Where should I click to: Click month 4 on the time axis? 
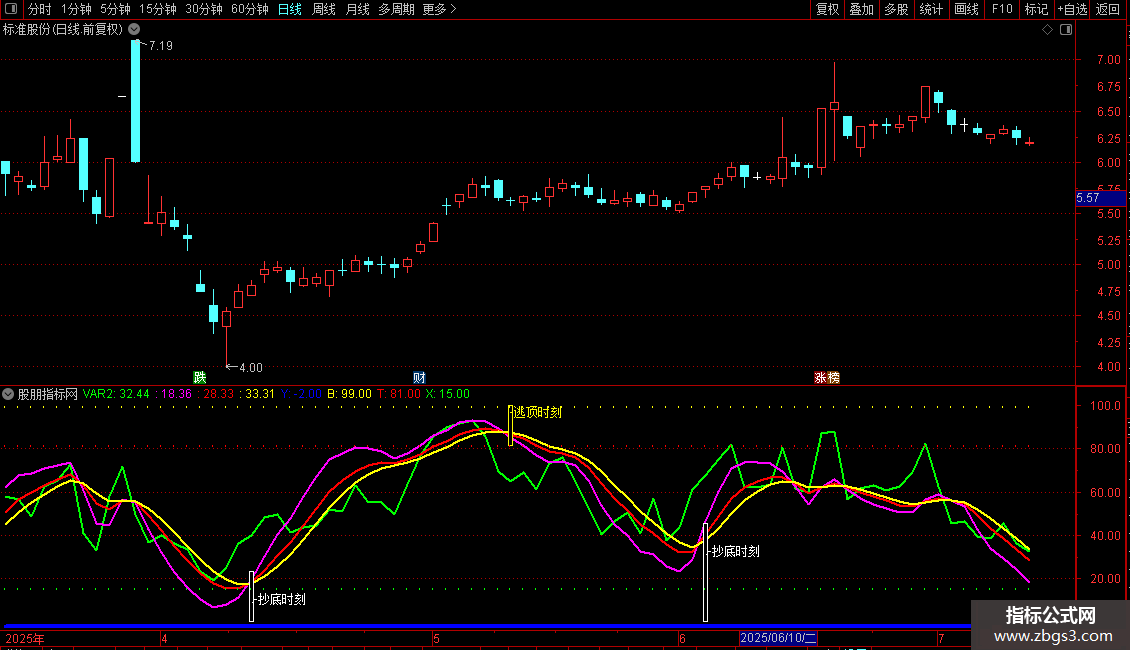pos(164,638)
